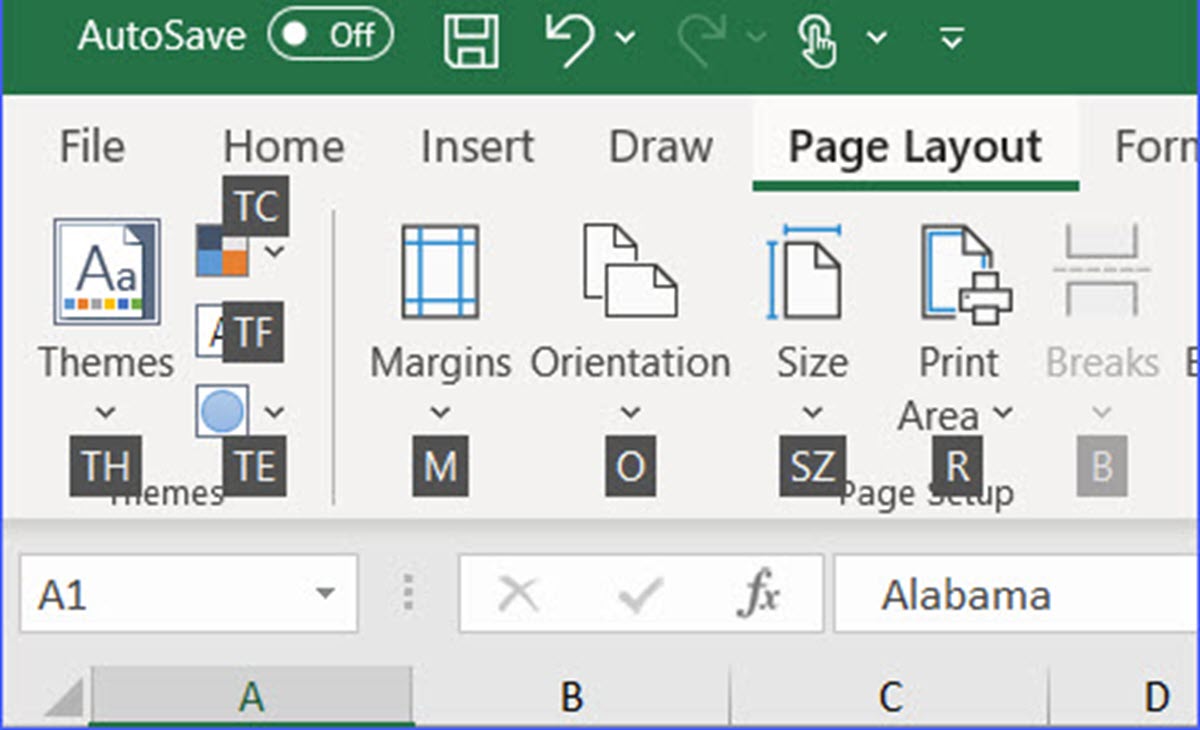
Task: Click the Orientation icon
Action: tap(630, 270)
